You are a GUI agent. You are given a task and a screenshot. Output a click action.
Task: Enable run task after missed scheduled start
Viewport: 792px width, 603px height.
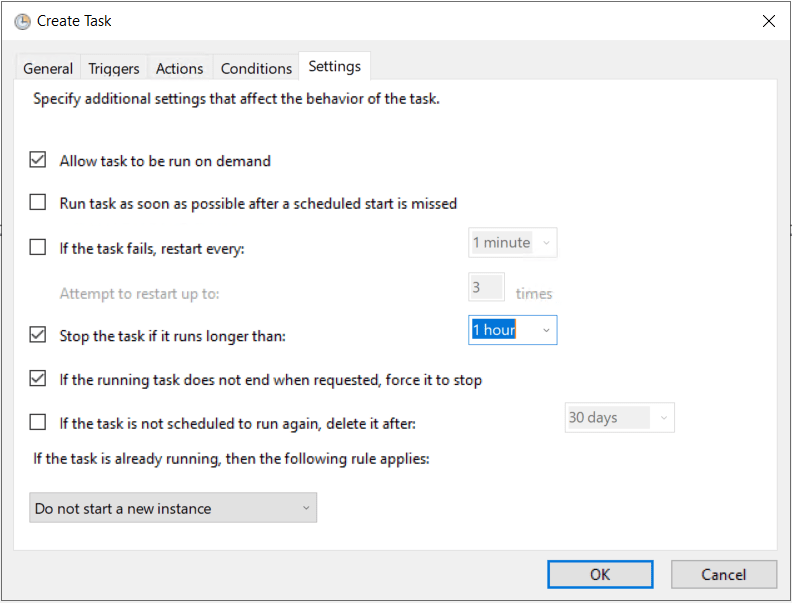tap(38, 203)
